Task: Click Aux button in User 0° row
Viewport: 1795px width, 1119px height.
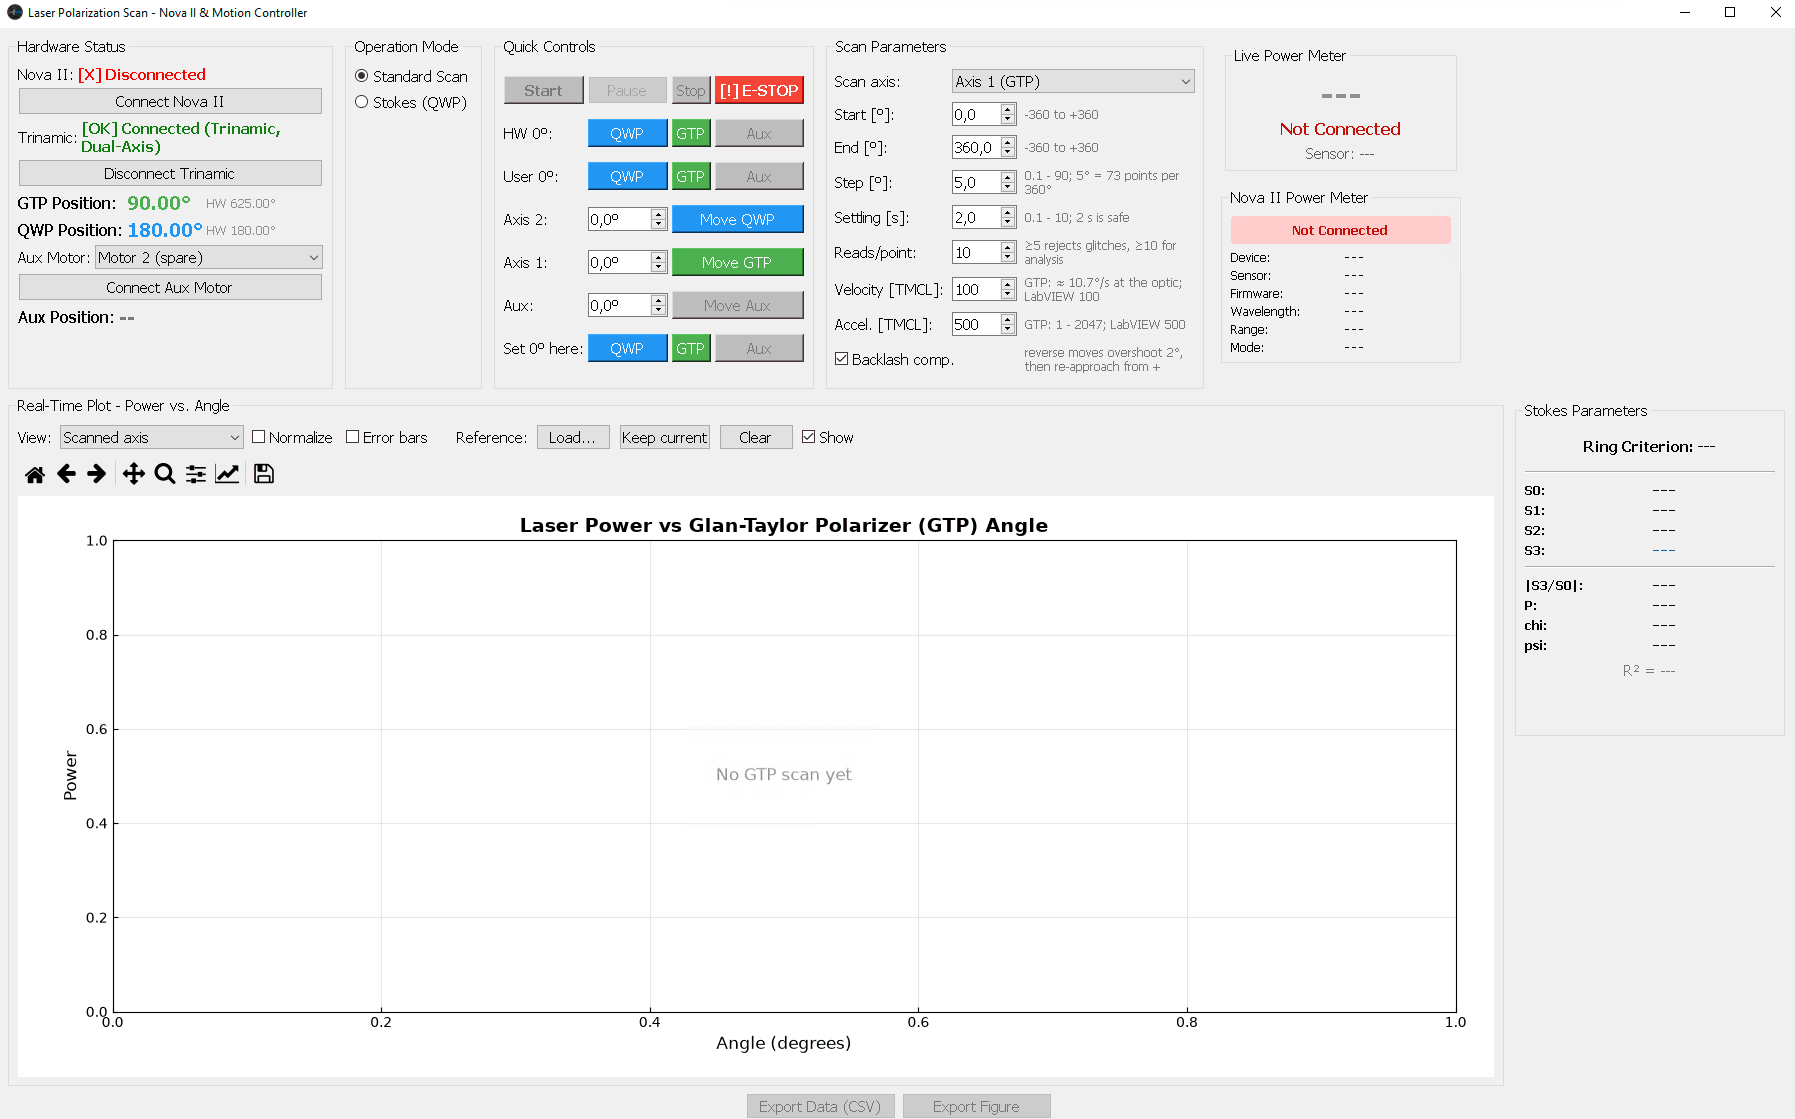Action: [759, 176]
